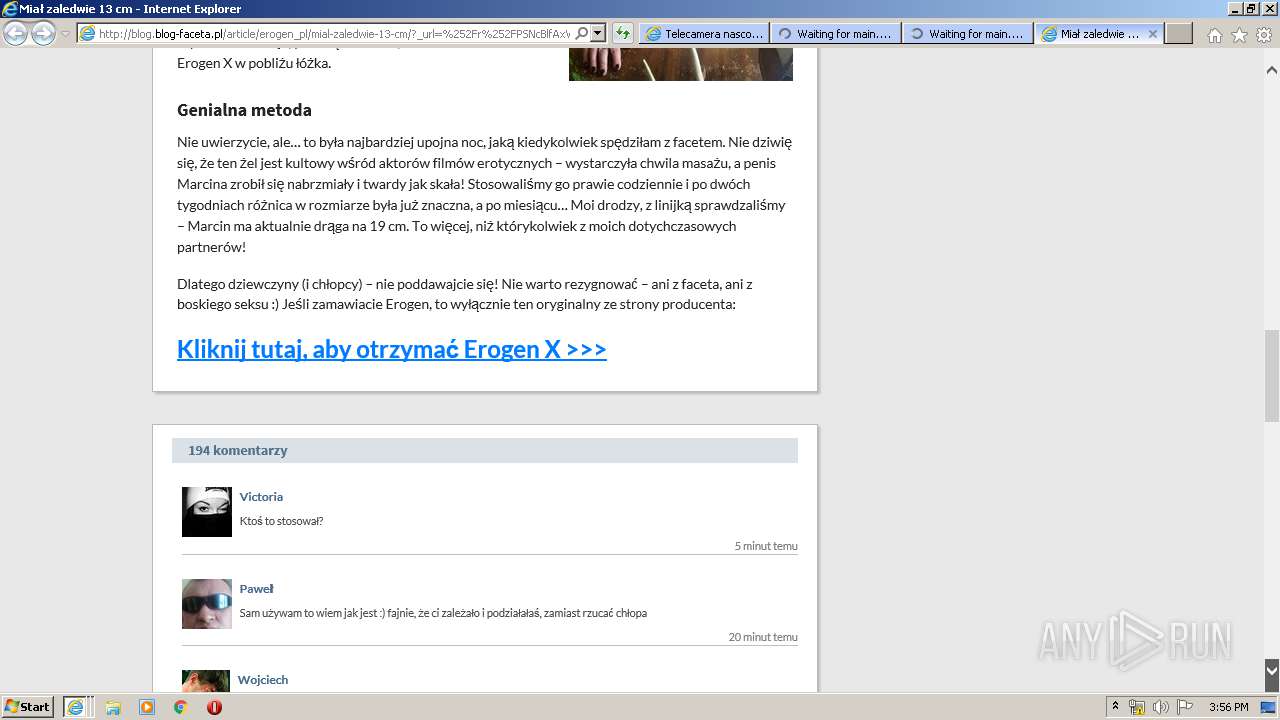The width and height of the screenshot is (1280, 720).
Task: Click Victoria's avatar image
Action: point(207,512)
